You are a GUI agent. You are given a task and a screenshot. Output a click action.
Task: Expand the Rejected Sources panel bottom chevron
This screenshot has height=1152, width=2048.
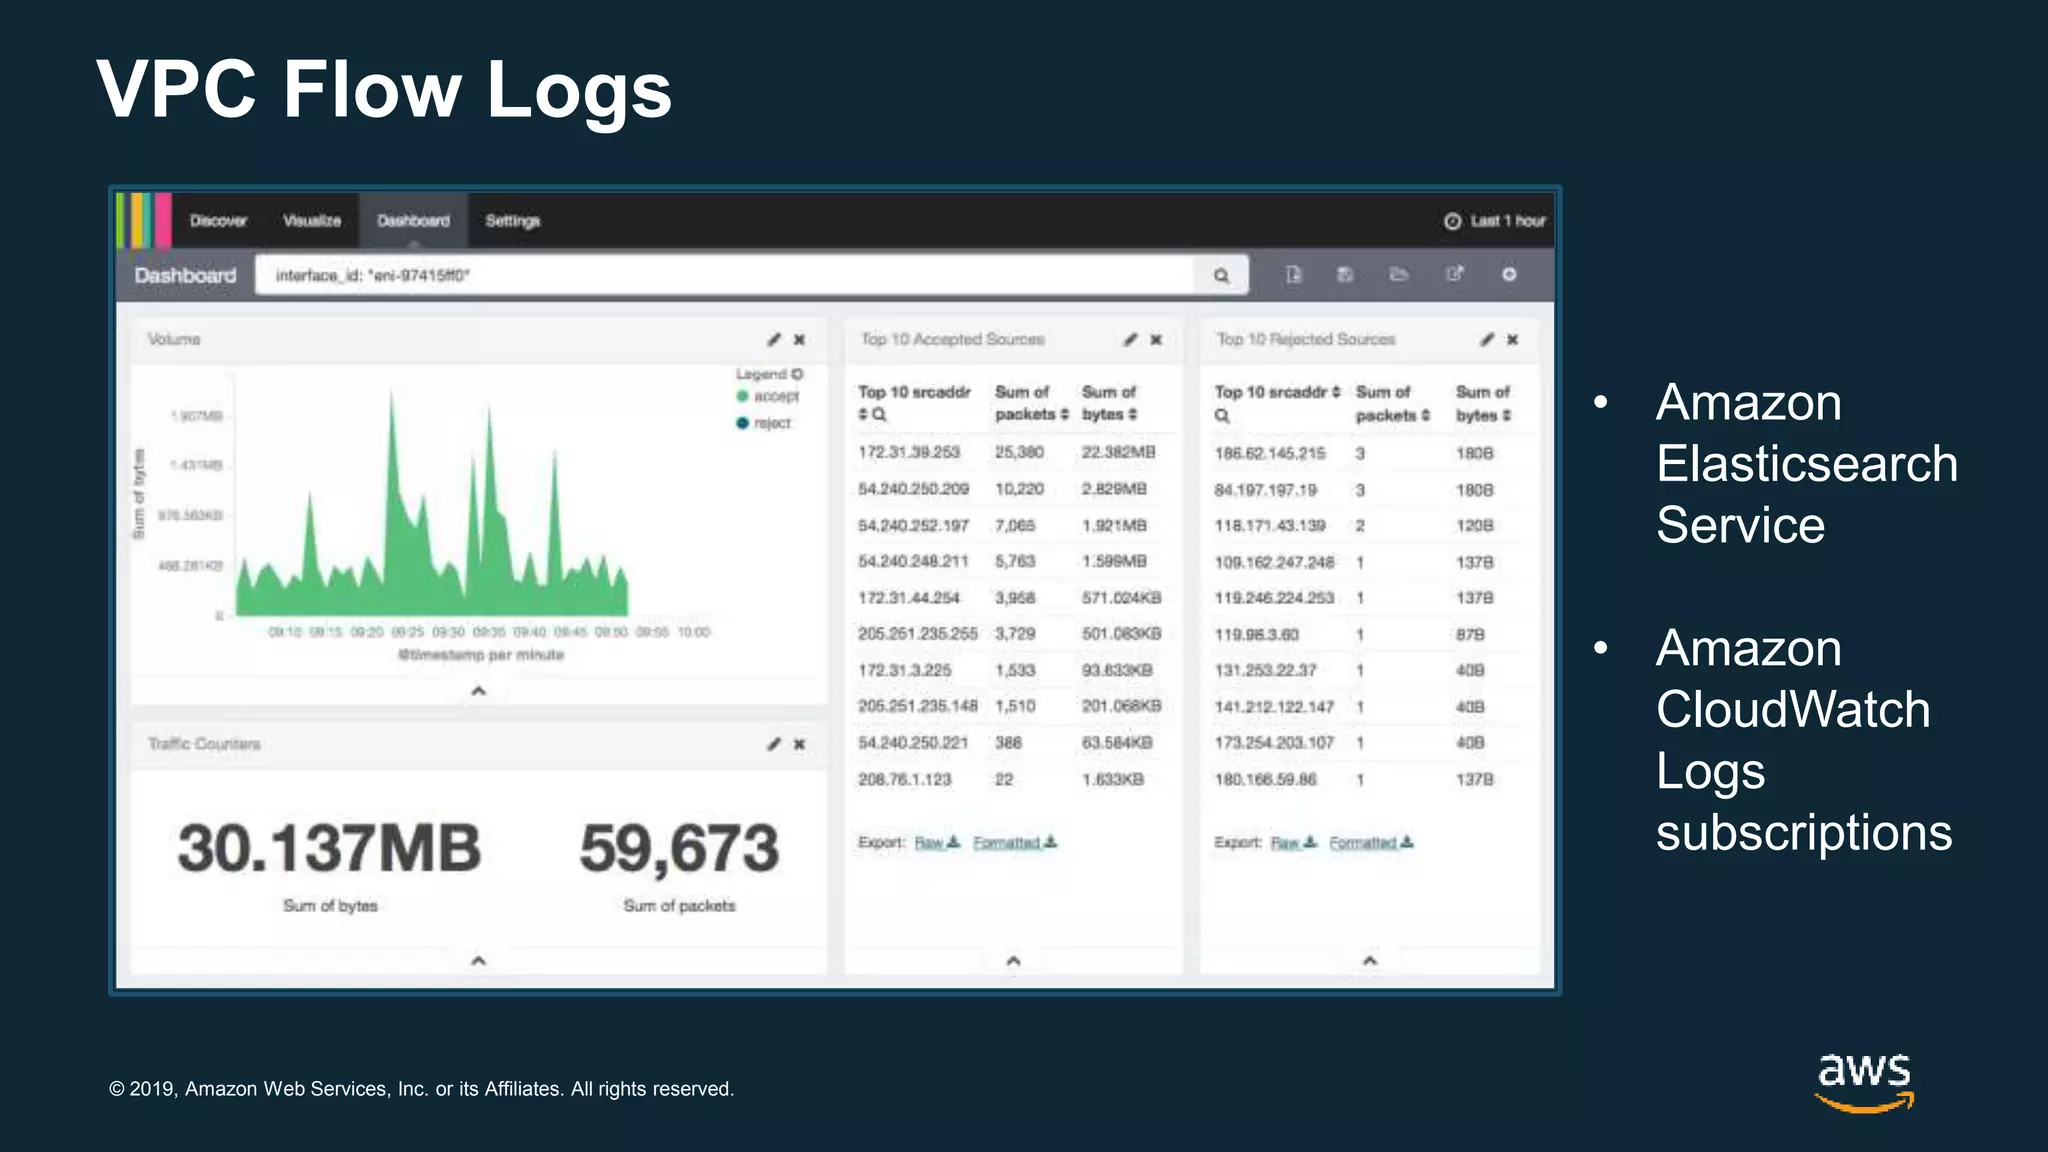point(1370,960)
